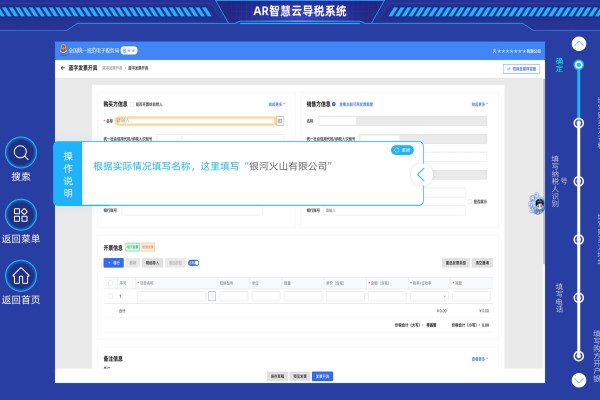Viewport: 600px width, 400px height.
Task: Click the blue 发票开具 button at bottom
Action: (322, 376)
